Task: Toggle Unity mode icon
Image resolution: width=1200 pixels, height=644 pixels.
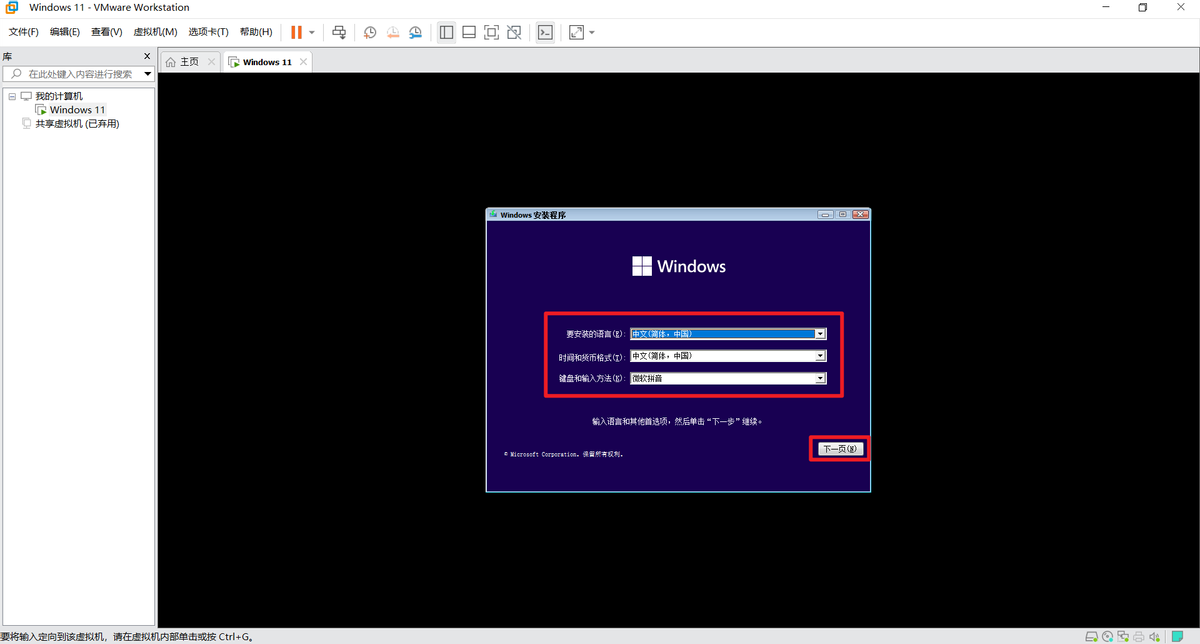Action: (514, 32)
